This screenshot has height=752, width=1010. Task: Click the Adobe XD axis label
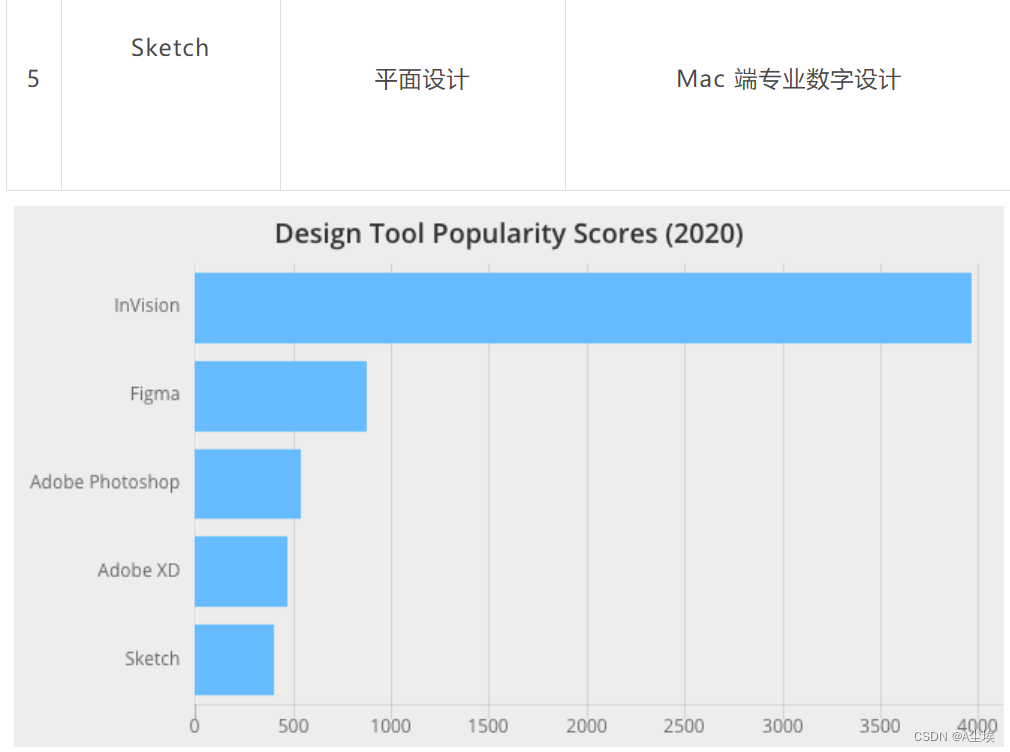click(x=138, y=570)
